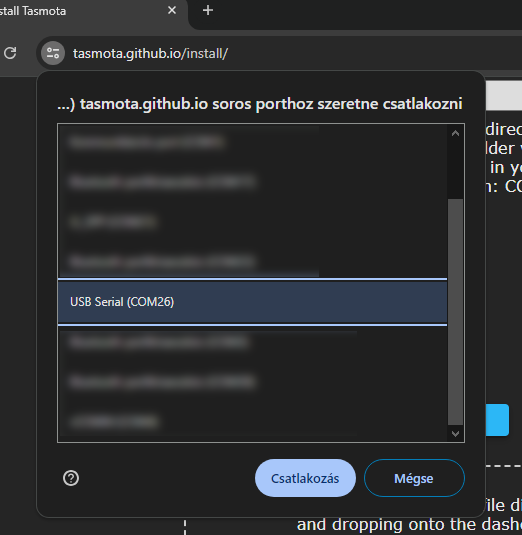Image resolution: width=522 pixels, height=535 pixels.
Task: Click the Mégse cancel button
Action: (414, 478)
